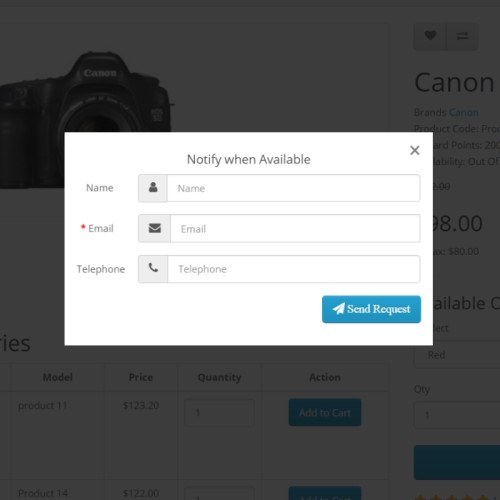This screenshot has height=500, width=500.
Task: Click the phone icon beside Telephone field
Action: tap(153, 268)
